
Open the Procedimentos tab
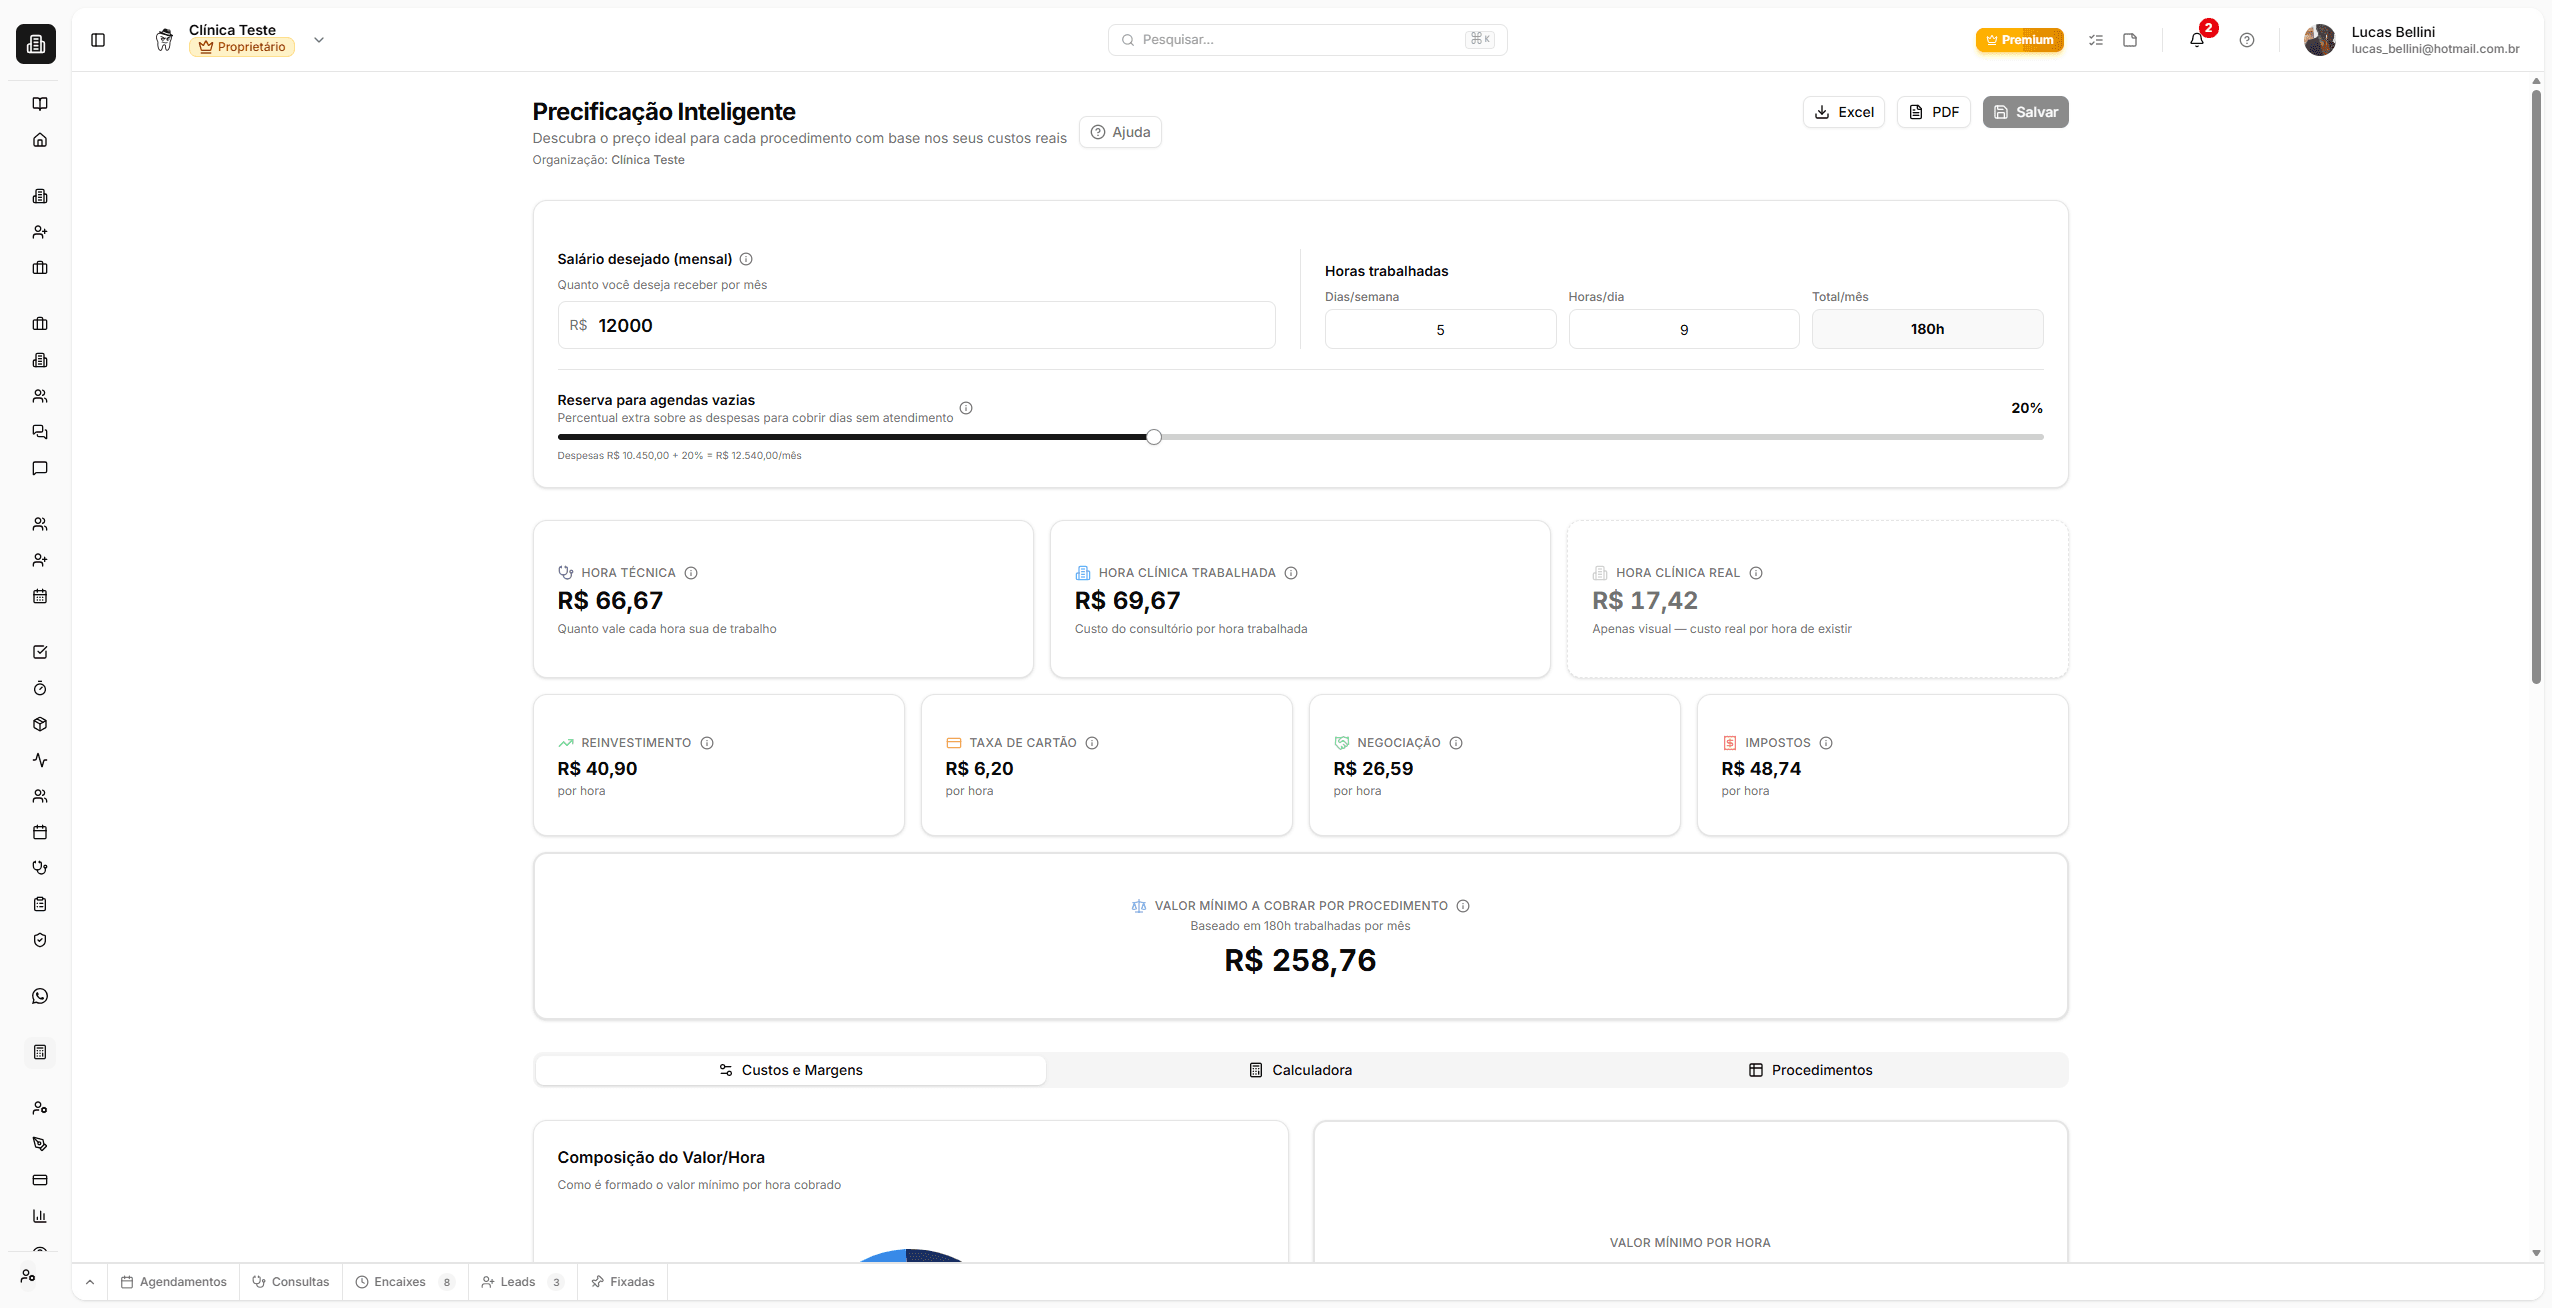(1809, 1069)
